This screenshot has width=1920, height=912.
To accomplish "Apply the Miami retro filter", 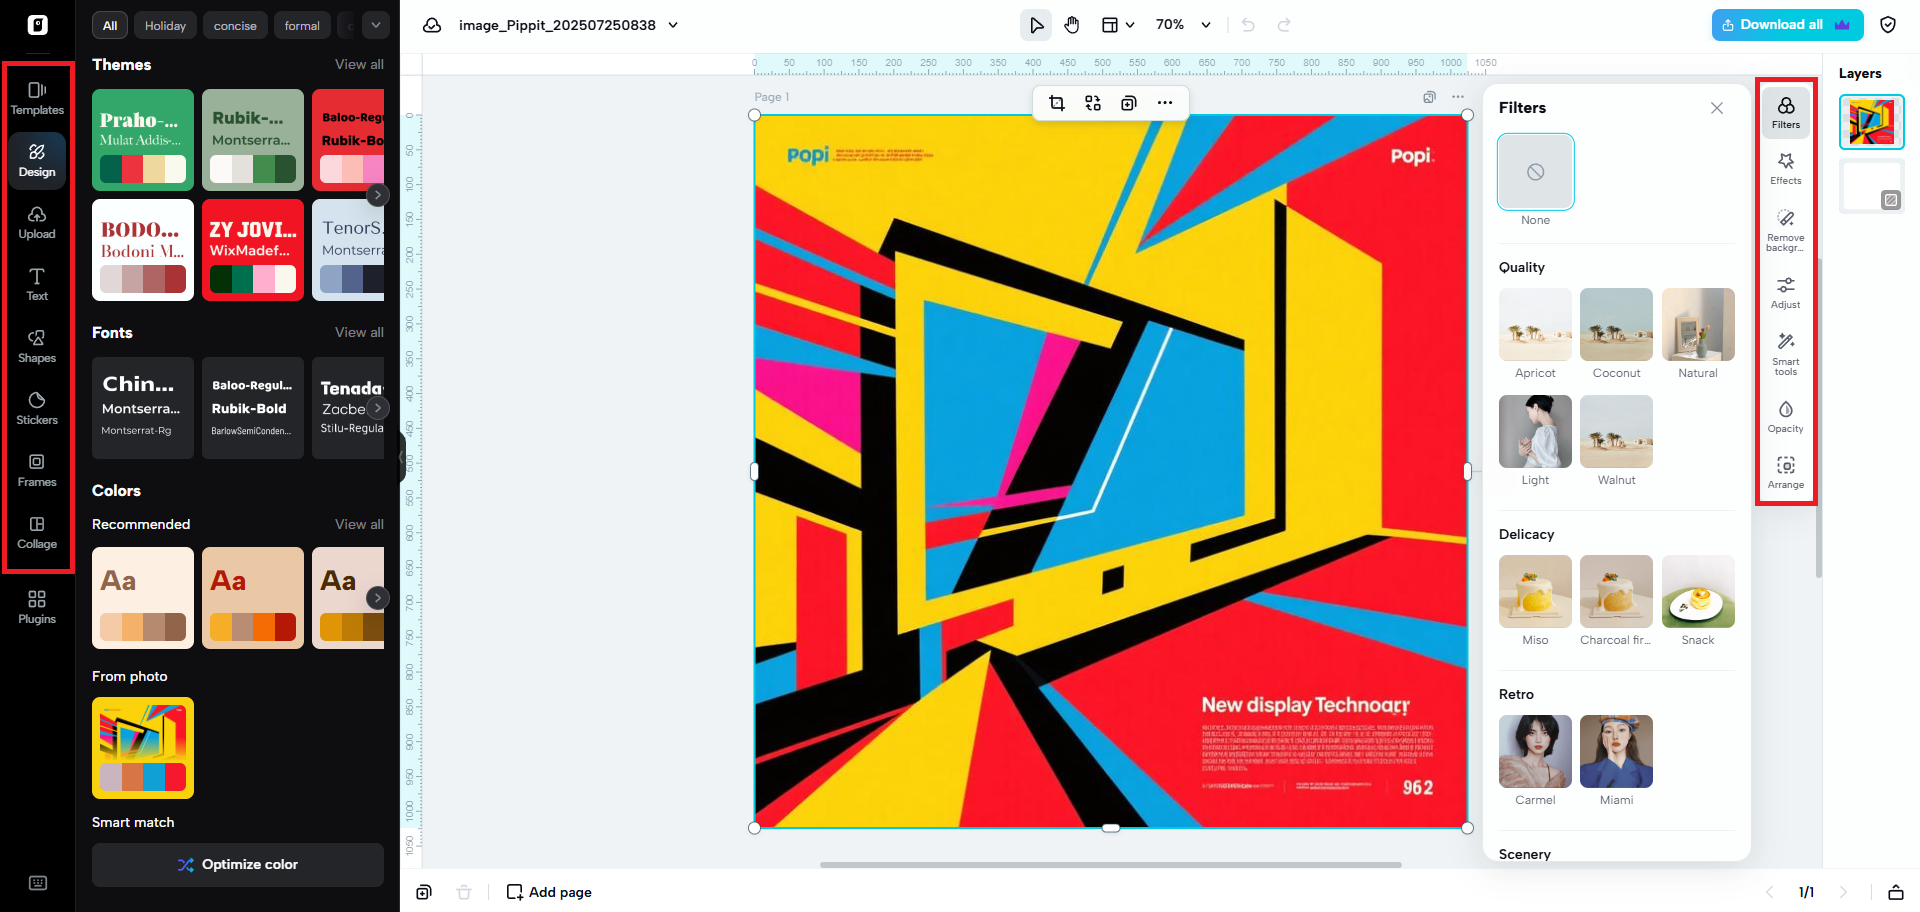I will 1616,752.
